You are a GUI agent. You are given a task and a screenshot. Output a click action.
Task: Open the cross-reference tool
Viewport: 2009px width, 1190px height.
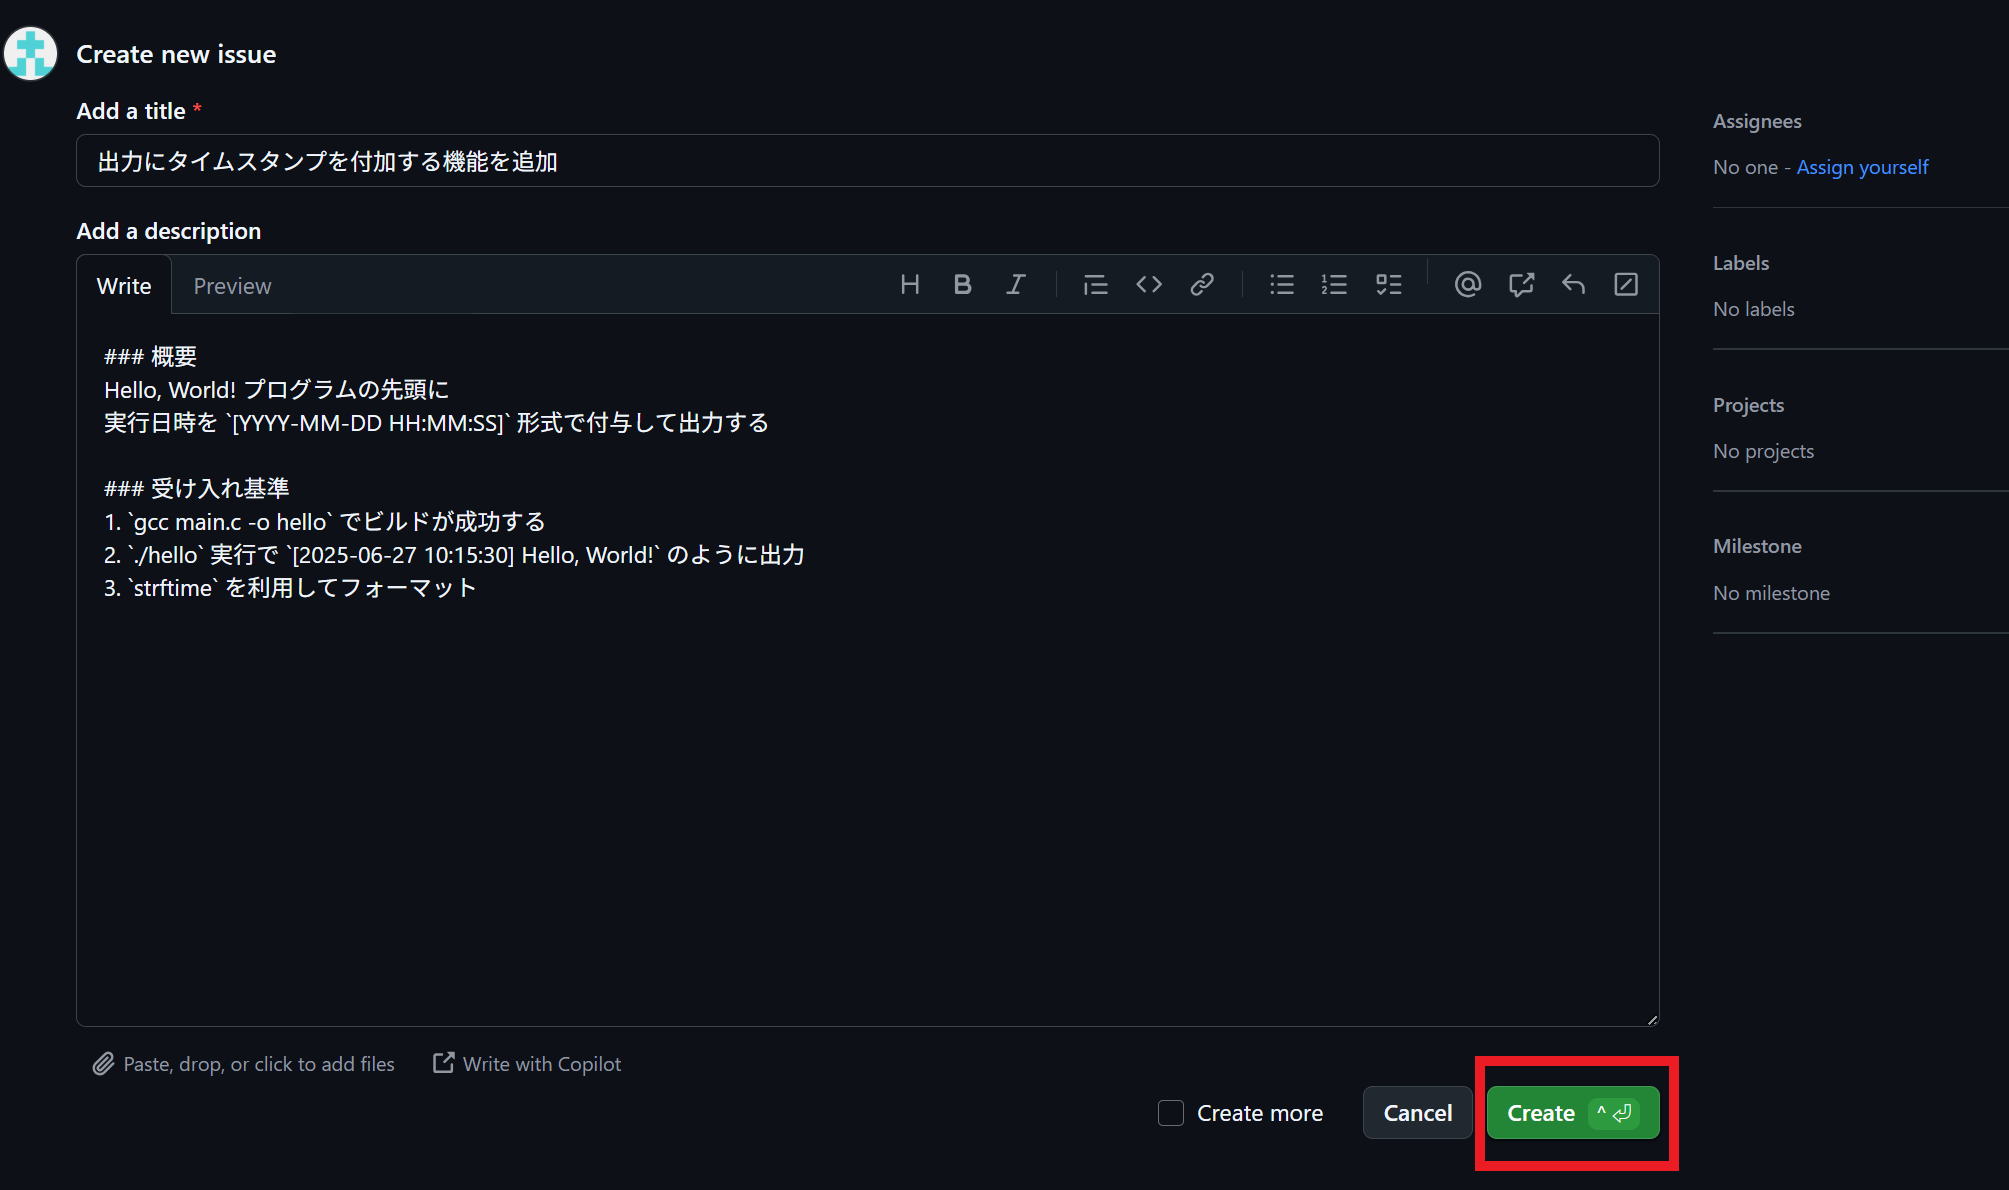pos(1520,284)
